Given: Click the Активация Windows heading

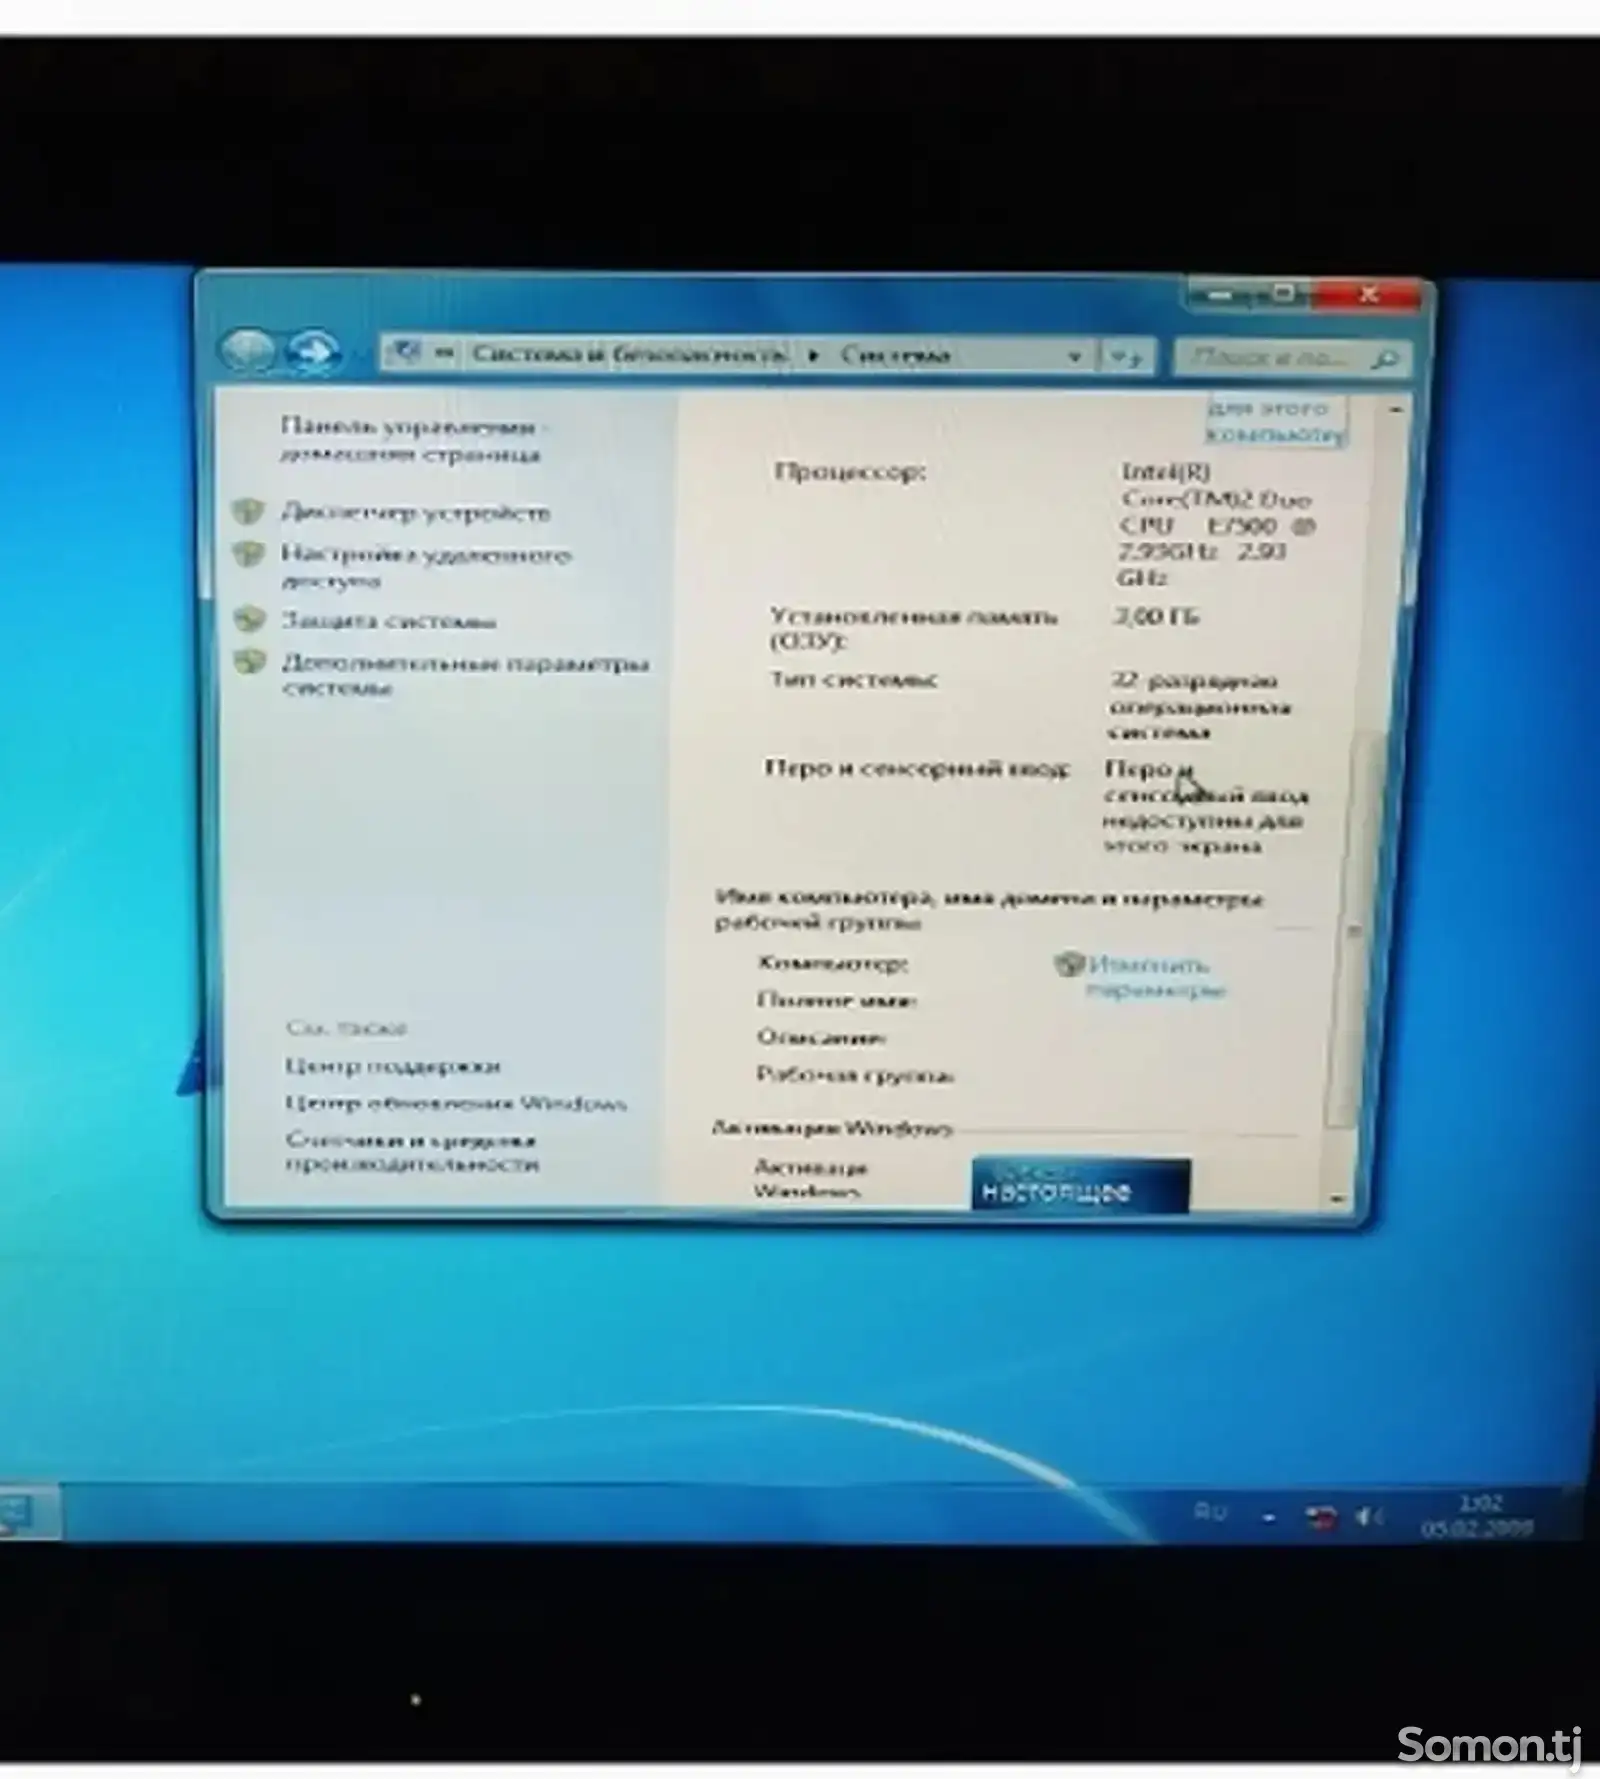Looking at the screenshot, I should (x=832, y=1128).
